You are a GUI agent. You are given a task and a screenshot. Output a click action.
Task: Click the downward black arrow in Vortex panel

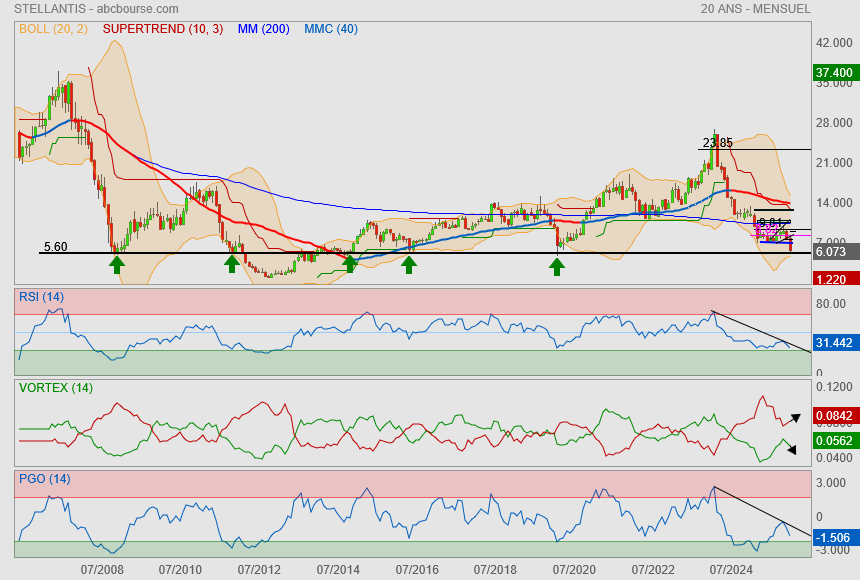coord(790,449)
